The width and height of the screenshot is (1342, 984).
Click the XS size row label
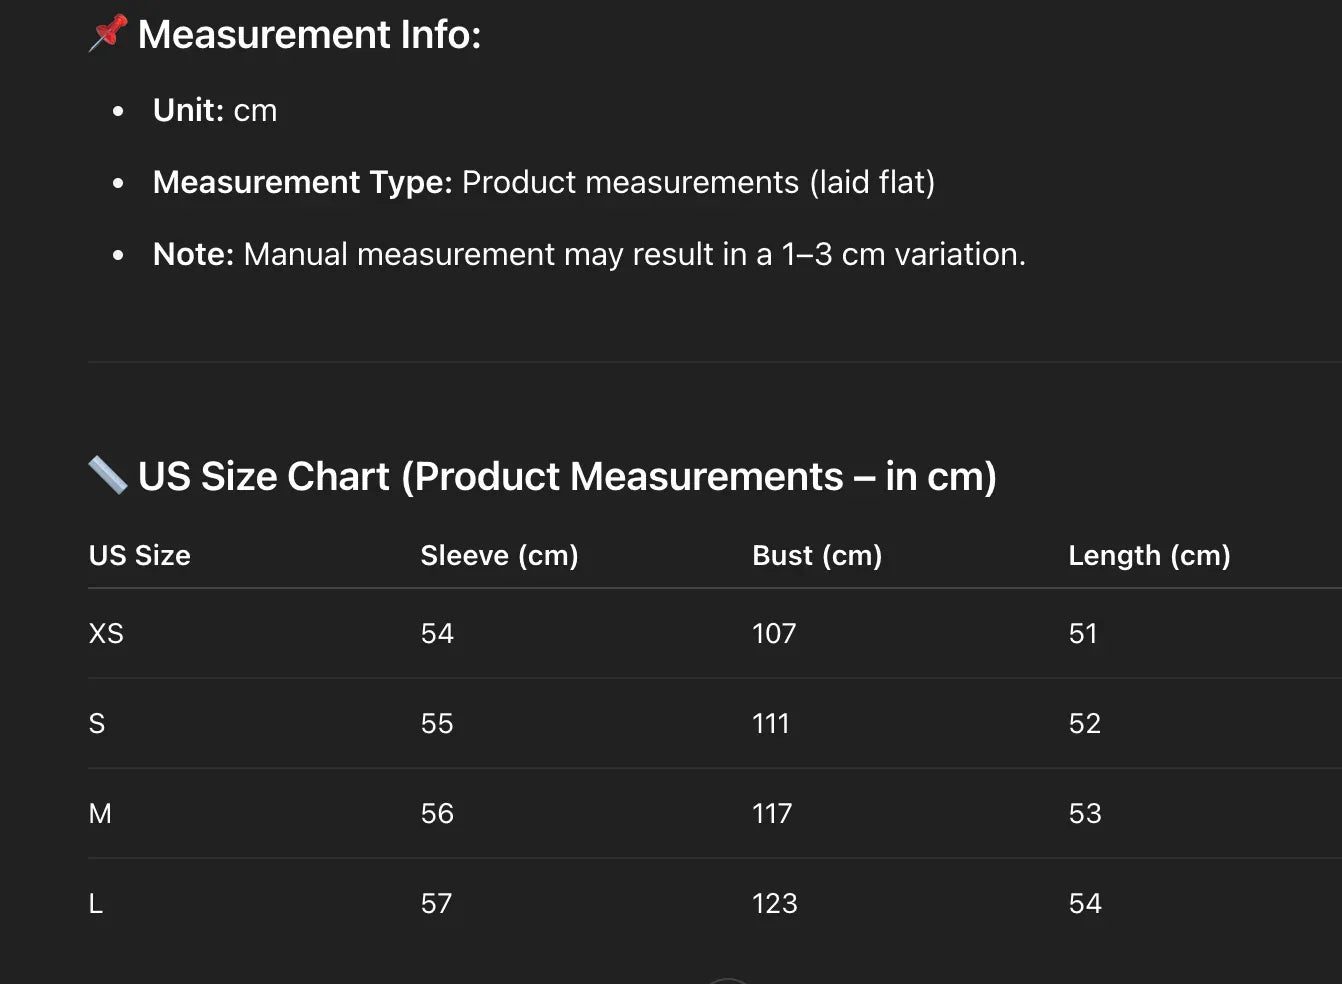coord(106,633)
